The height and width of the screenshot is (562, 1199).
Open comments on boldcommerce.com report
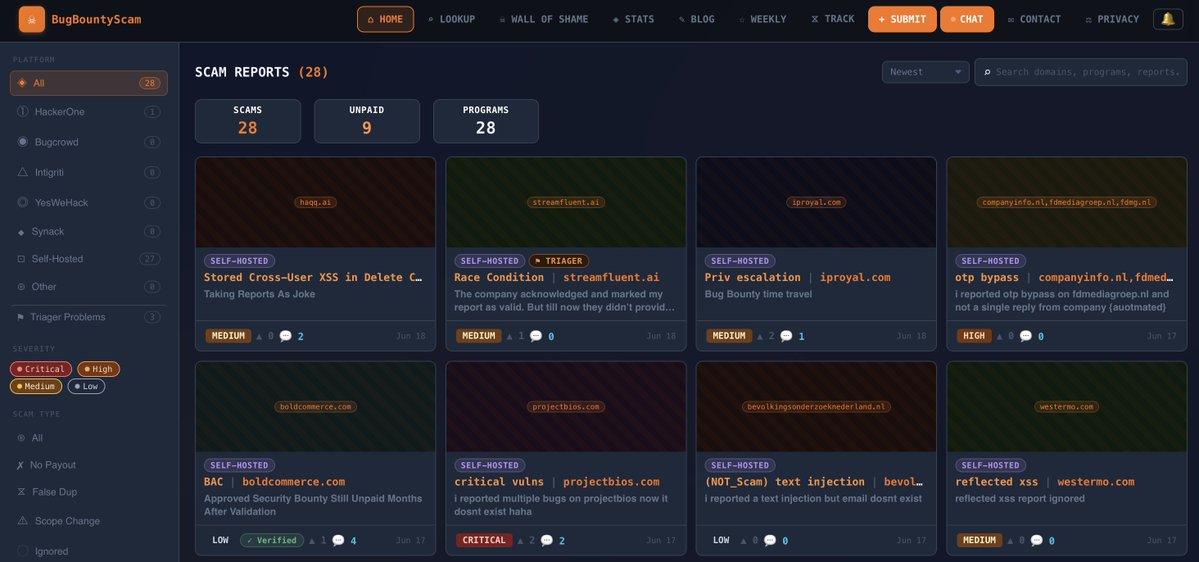coord(344,541)
